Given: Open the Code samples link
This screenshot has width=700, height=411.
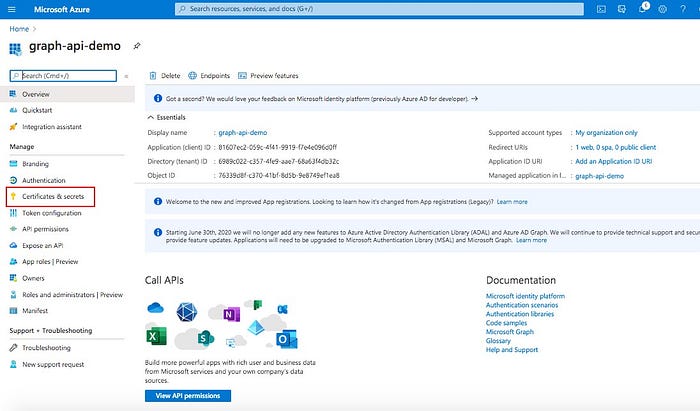Looking at the screenshot, I should tap(506, 323).
